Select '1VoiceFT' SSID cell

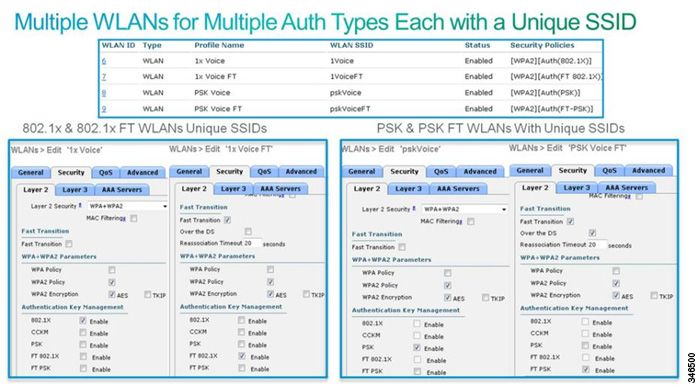coord(346,77)
